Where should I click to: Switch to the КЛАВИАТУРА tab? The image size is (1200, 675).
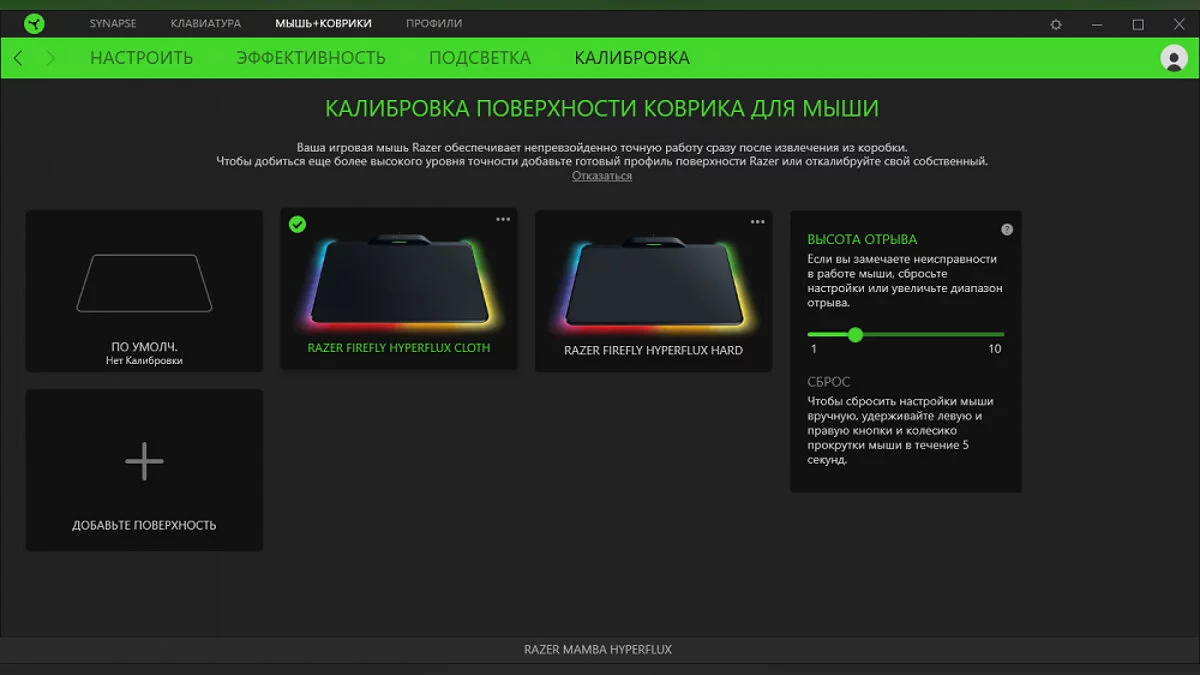206,23
